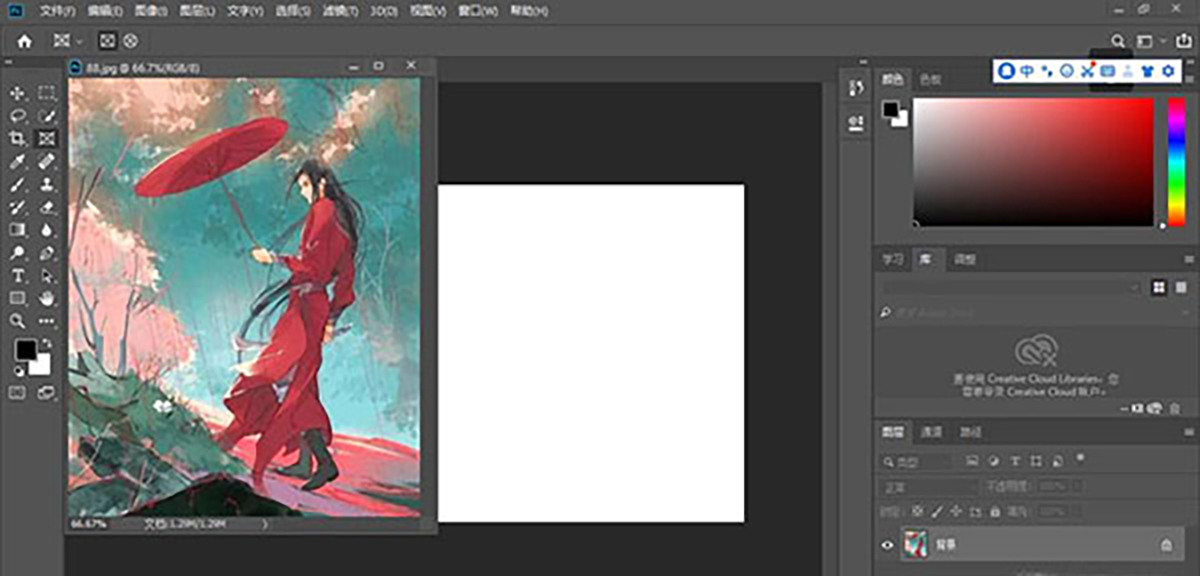Open the layer filter type dropdown

916,462
